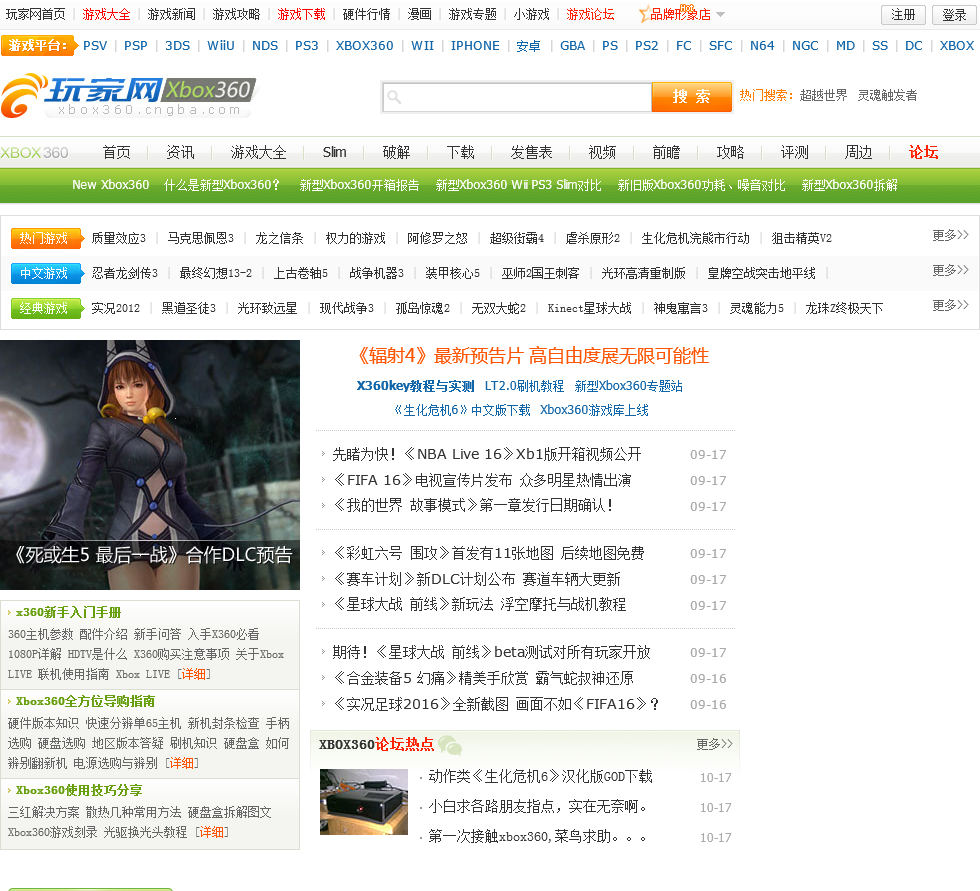Viewport: 980px width, 891px height.
Task: Open the X360key教程与实测 link
Action: pos(415,386)
